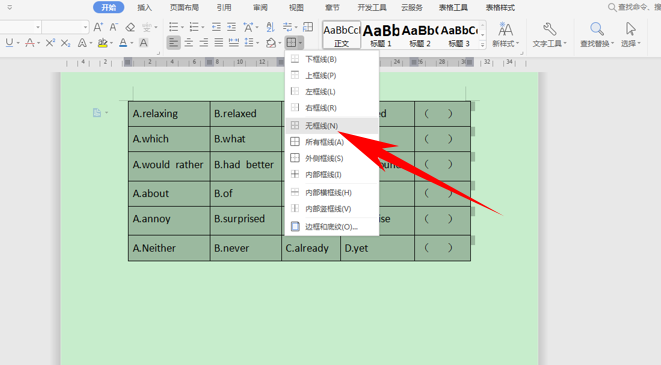Viewport: 661px width, 365px height.
Task: Open the quick access toolbar dropdown
Action: 10,8
